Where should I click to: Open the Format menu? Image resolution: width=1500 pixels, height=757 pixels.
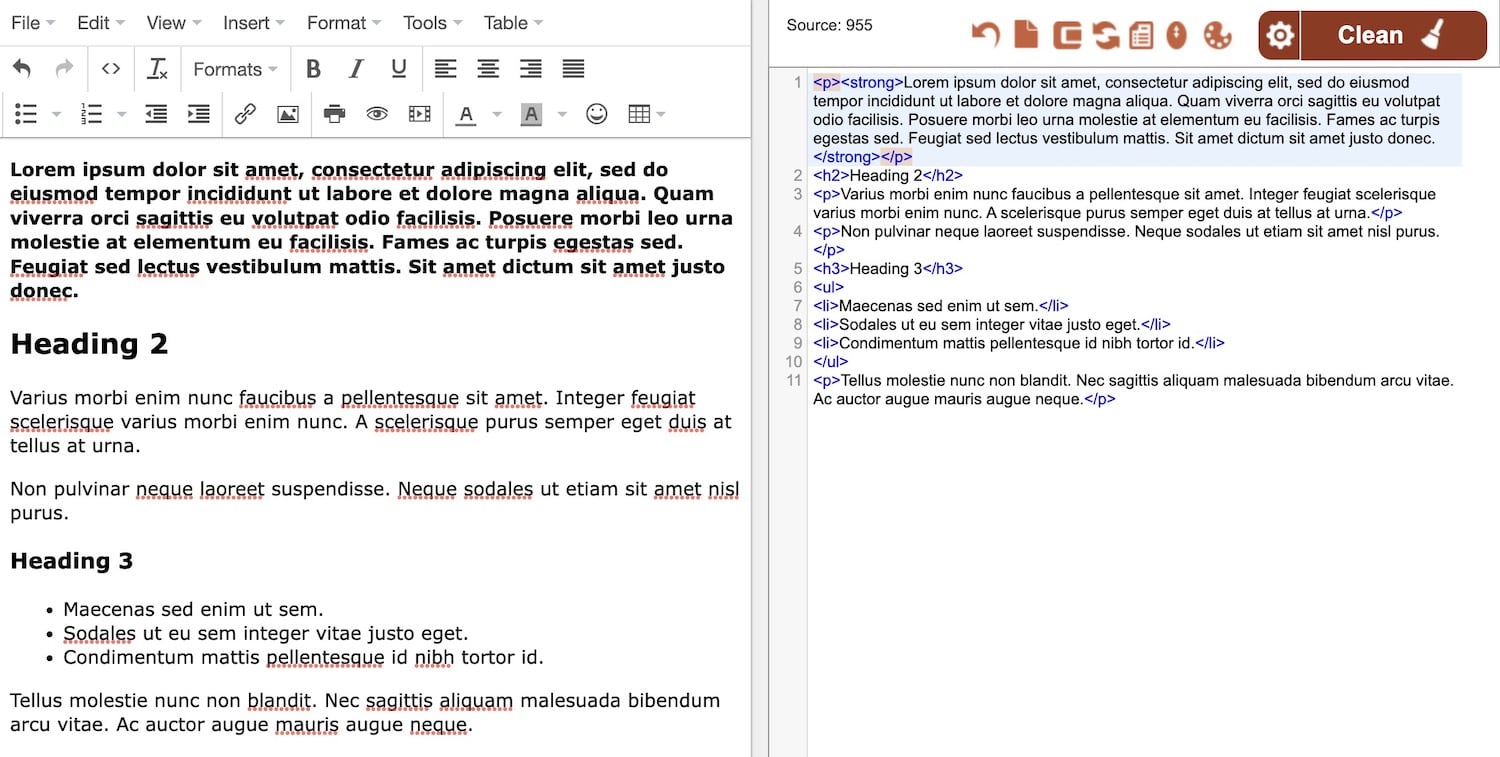[344, 23]
